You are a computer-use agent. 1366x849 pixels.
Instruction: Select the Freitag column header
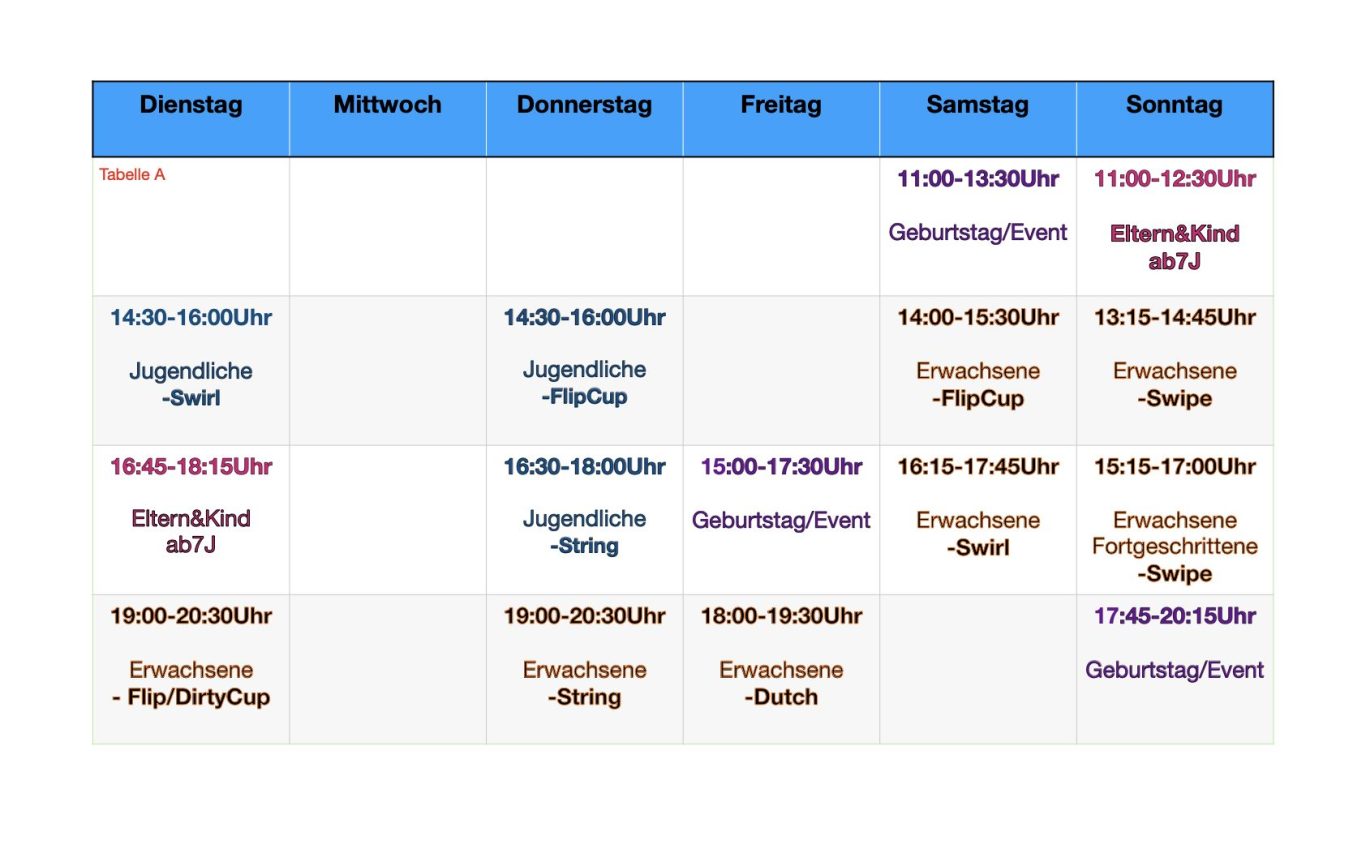(x=781, y=105)
